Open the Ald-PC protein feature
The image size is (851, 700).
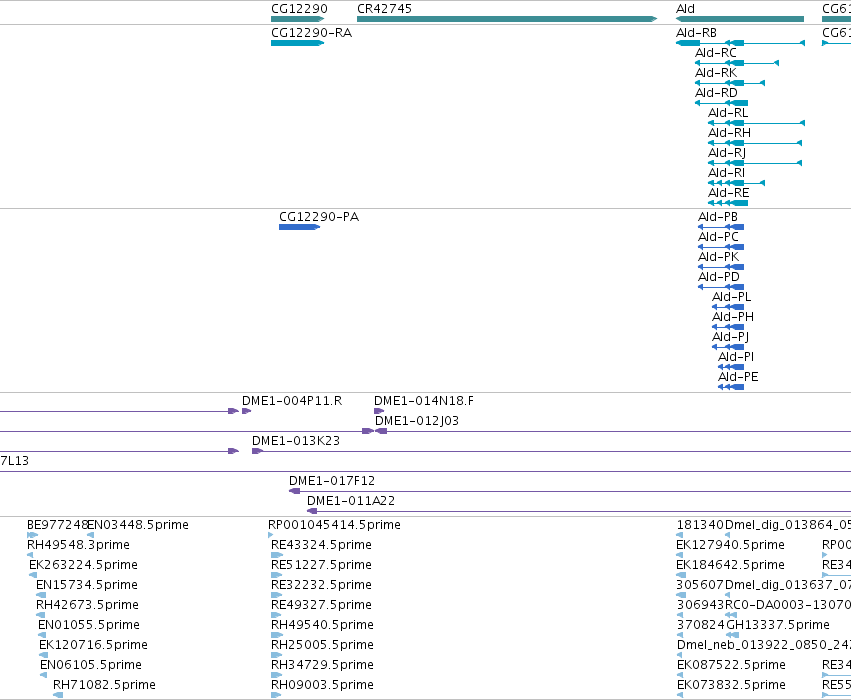pyautogui.click(x=721, y=247)
